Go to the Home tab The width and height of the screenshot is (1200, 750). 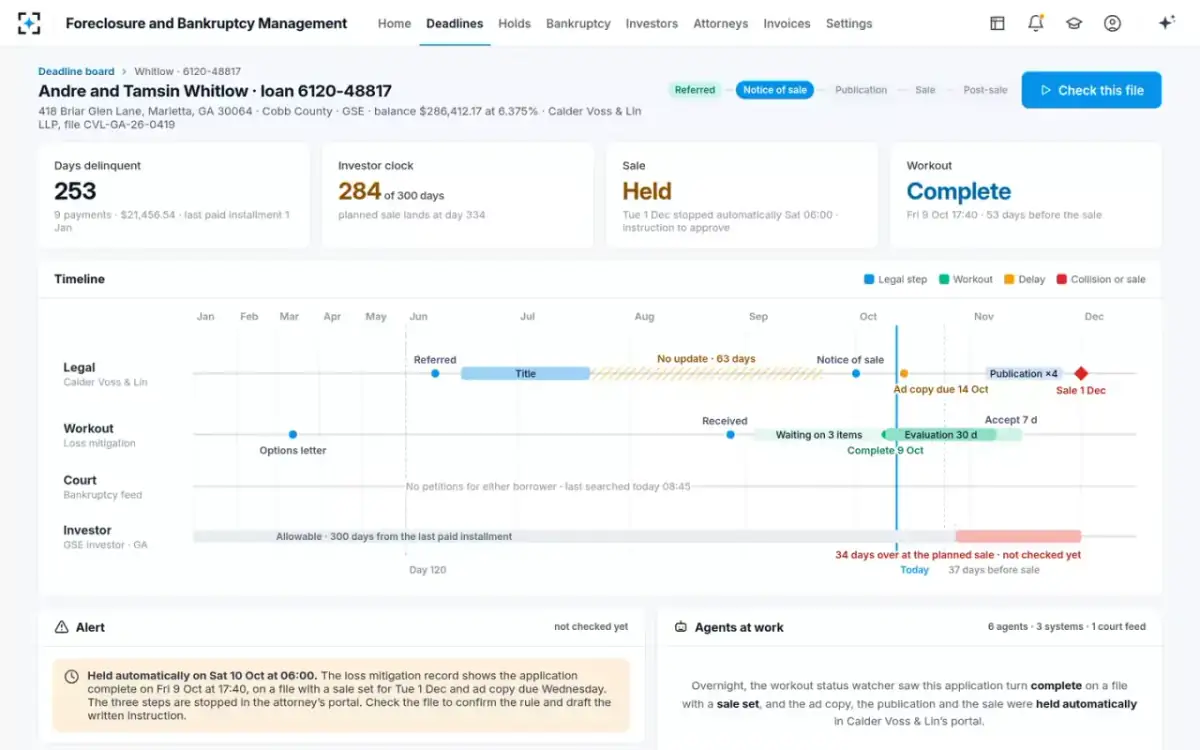coord(394,23)
